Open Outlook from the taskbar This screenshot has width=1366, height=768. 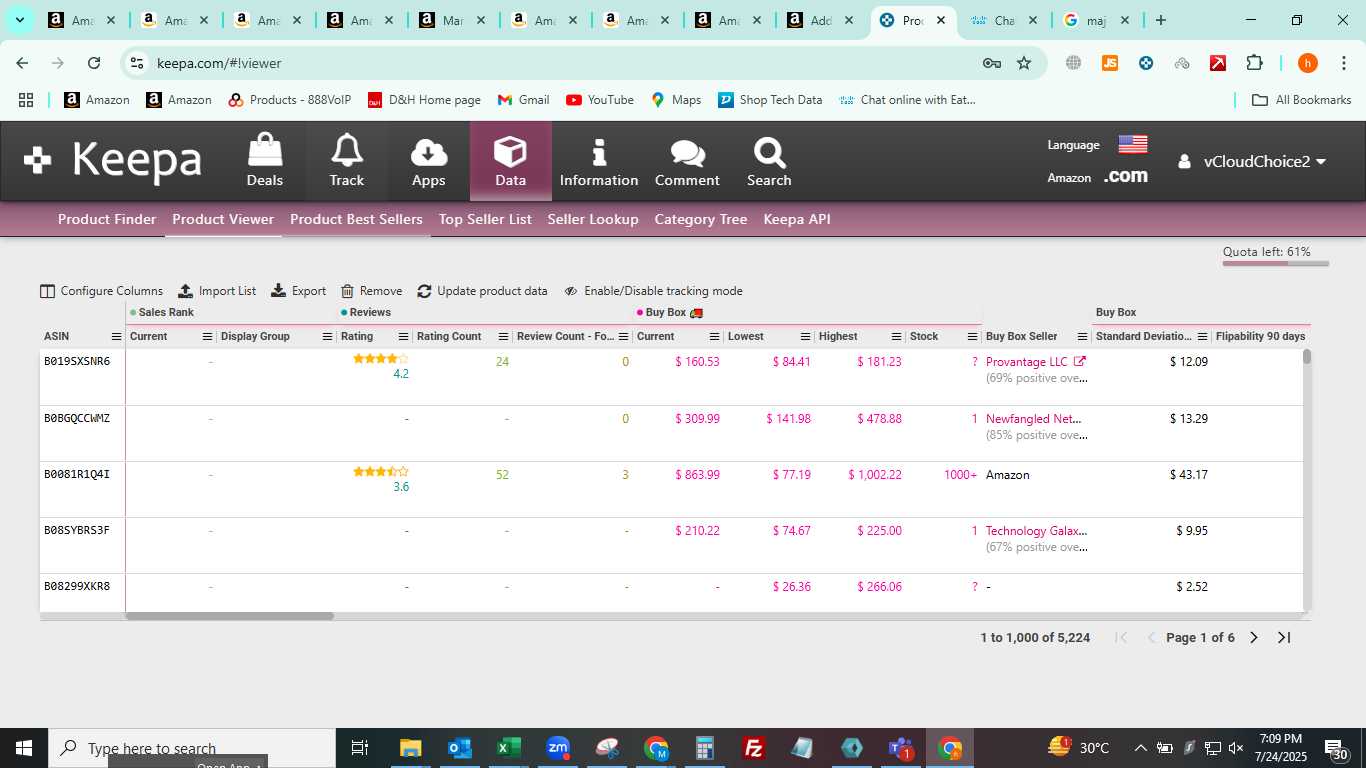point(460,748)
